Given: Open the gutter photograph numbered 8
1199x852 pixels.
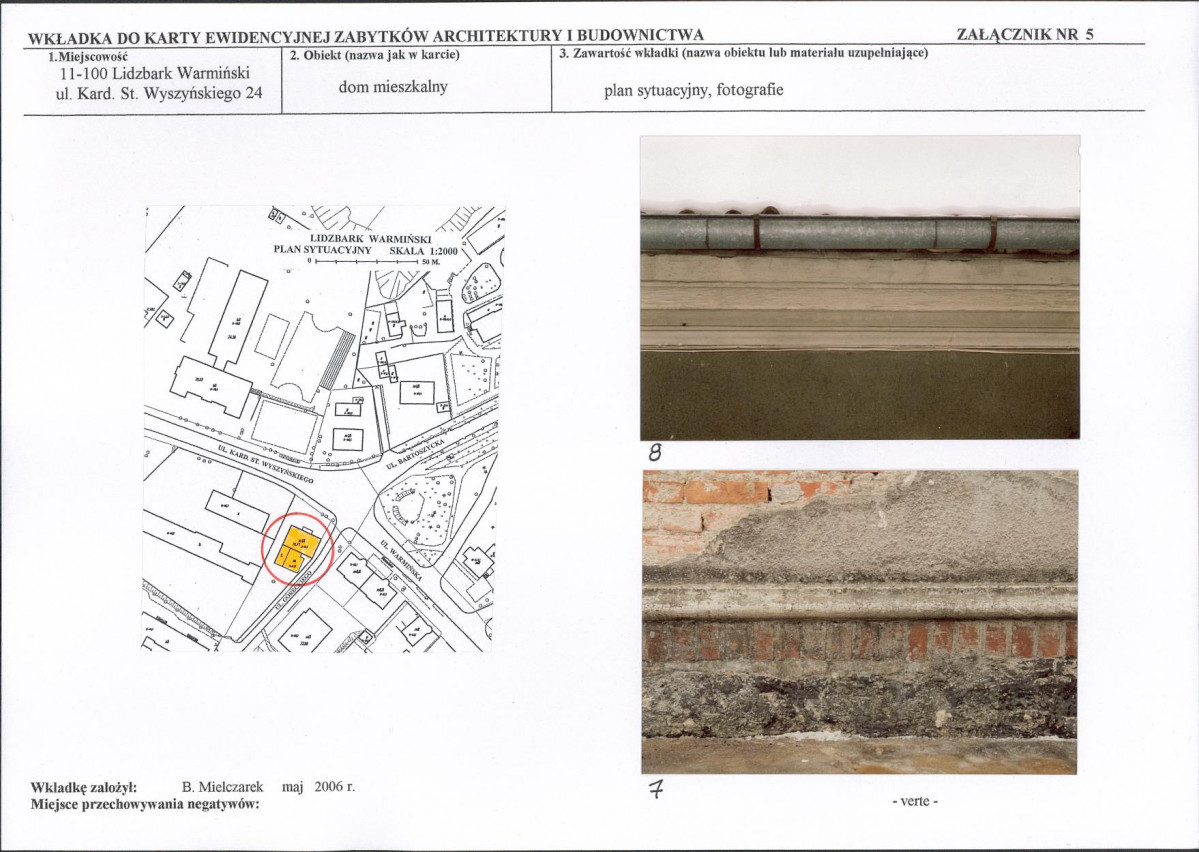Looking at the screenshot, I should tap(860, 288).
